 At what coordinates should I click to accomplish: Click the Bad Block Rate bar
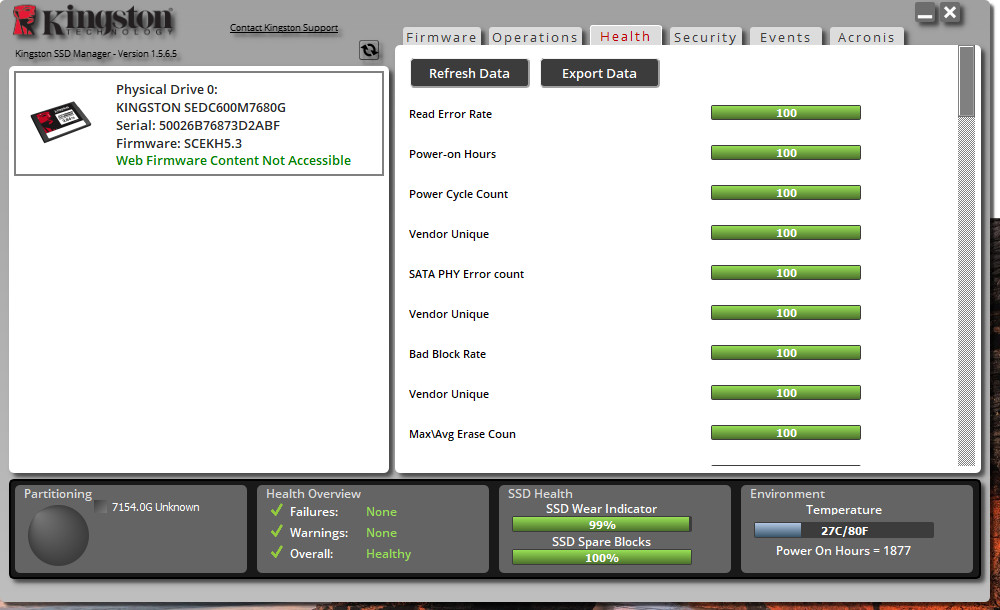(786, 353)
